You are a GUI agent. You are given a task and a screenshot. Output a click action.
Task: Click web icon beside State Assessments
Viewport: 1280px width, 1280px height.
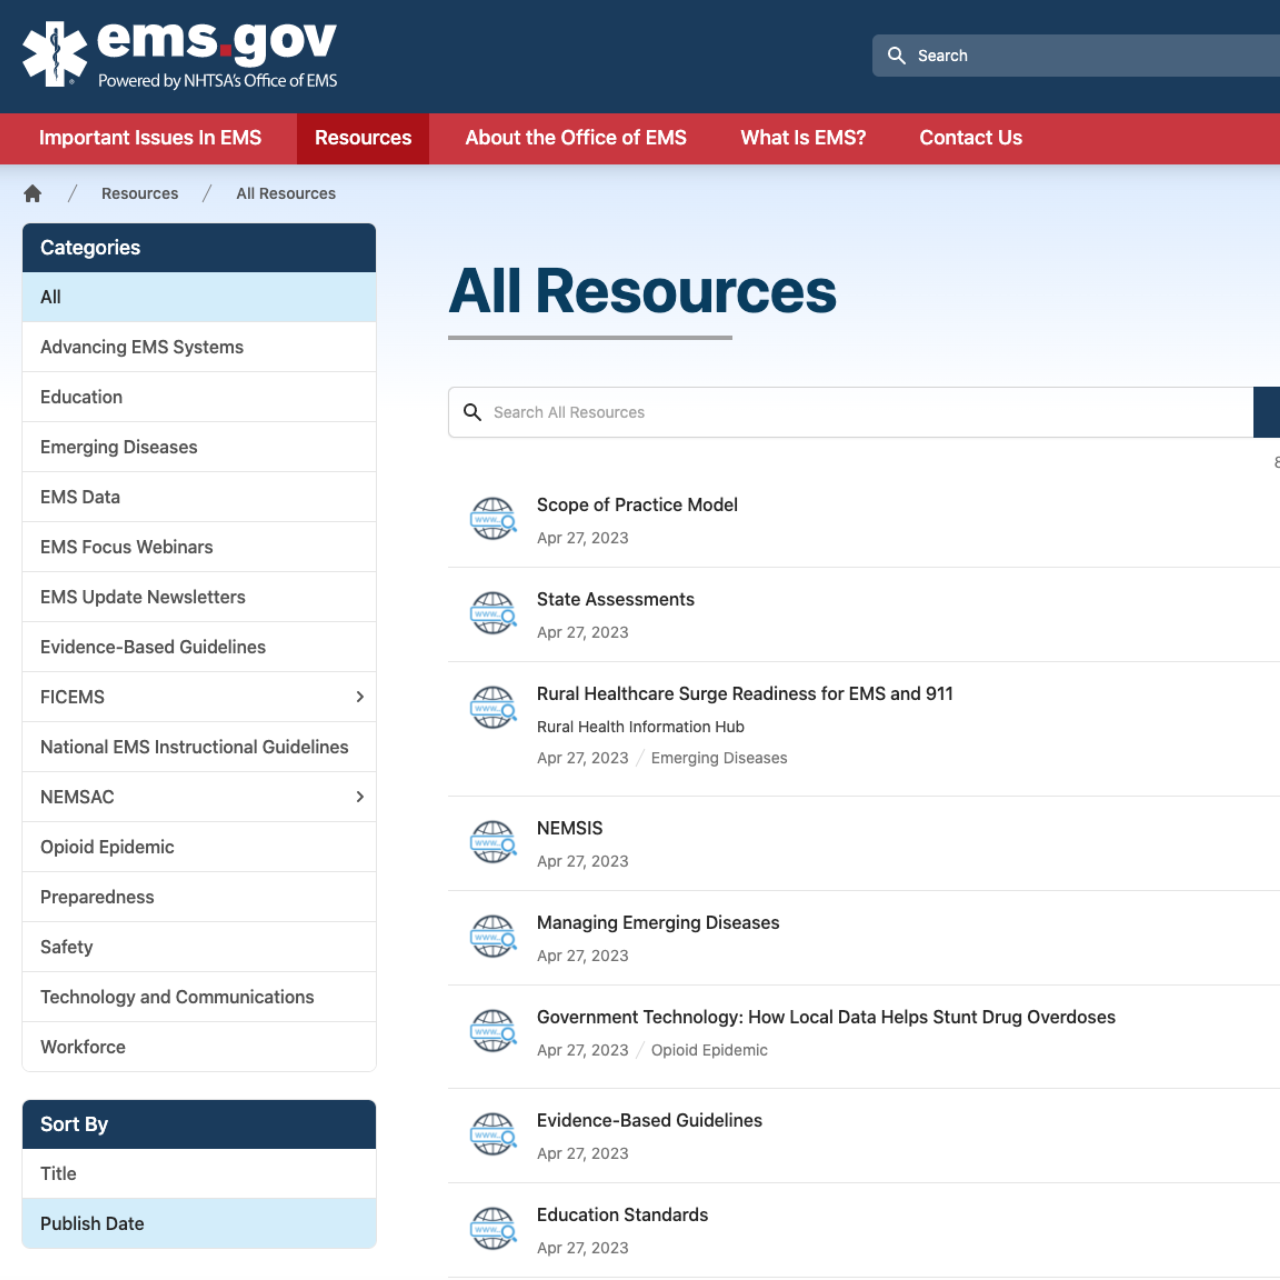(493, 614)
